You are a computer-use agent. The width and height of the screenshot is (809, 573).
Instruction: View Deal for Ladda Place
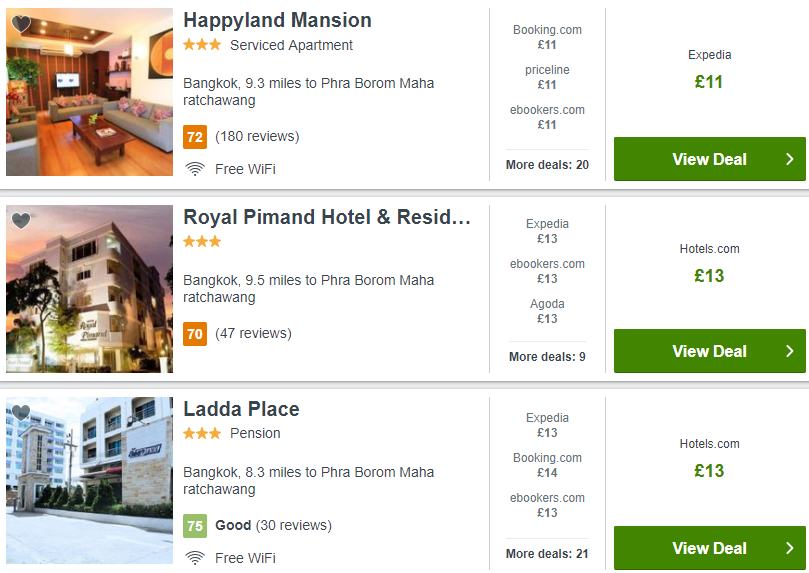tap(709, 548)
